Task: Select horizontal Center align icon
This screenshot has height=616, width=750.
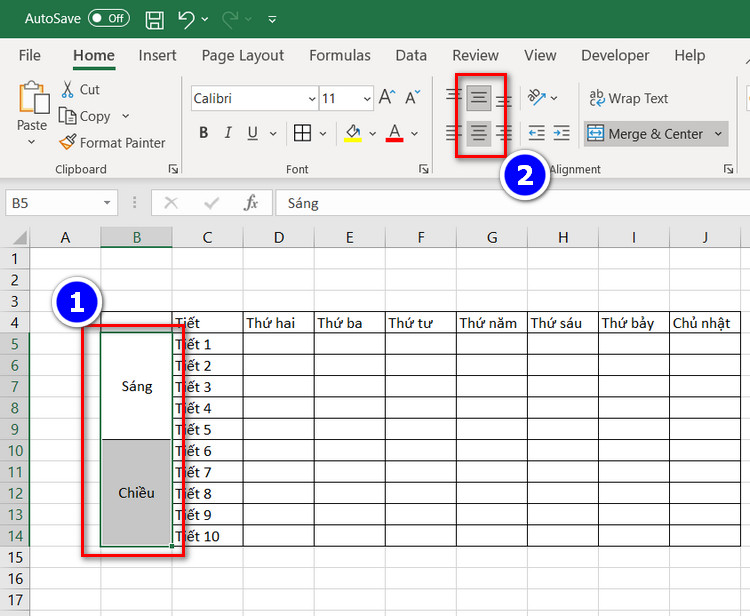Action: (x=479, y=133)
